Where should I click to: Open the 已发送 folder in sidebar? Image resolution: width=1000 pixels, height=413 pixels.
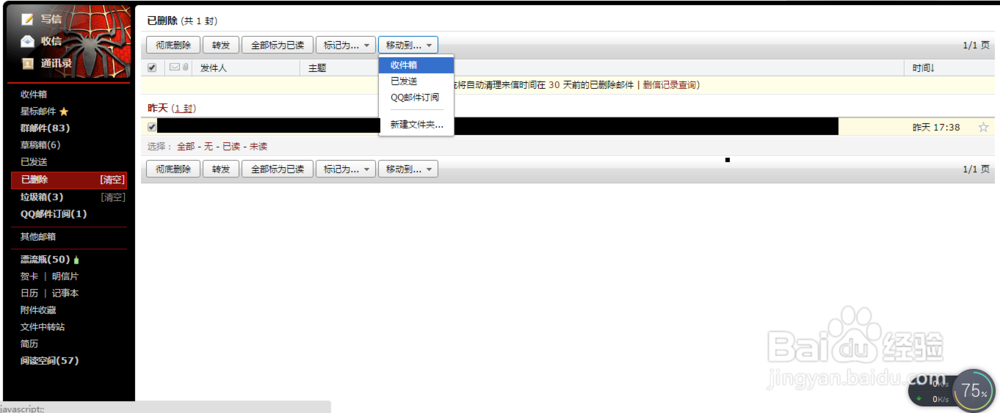pyautogui.click(x=34, y=162)
